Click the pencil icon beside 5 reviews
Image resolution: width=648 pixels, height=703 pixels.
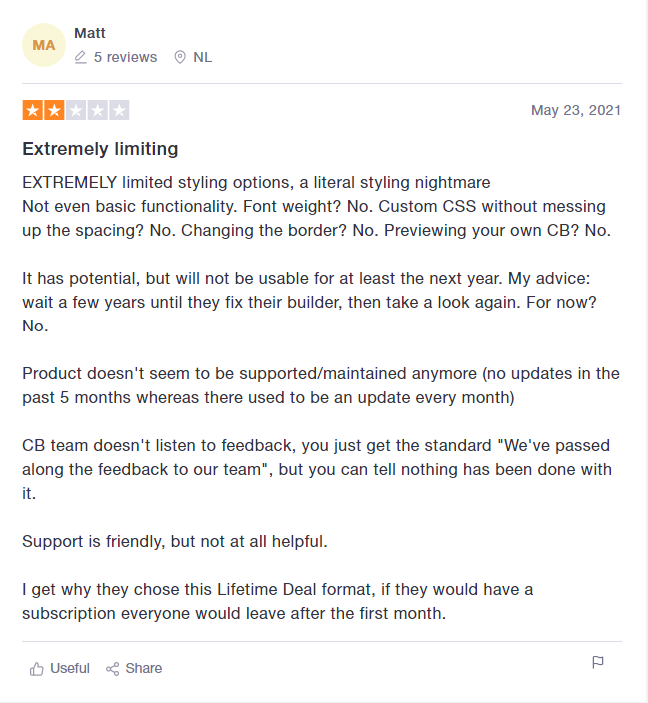pyautogui.click(x=81, y=57)
